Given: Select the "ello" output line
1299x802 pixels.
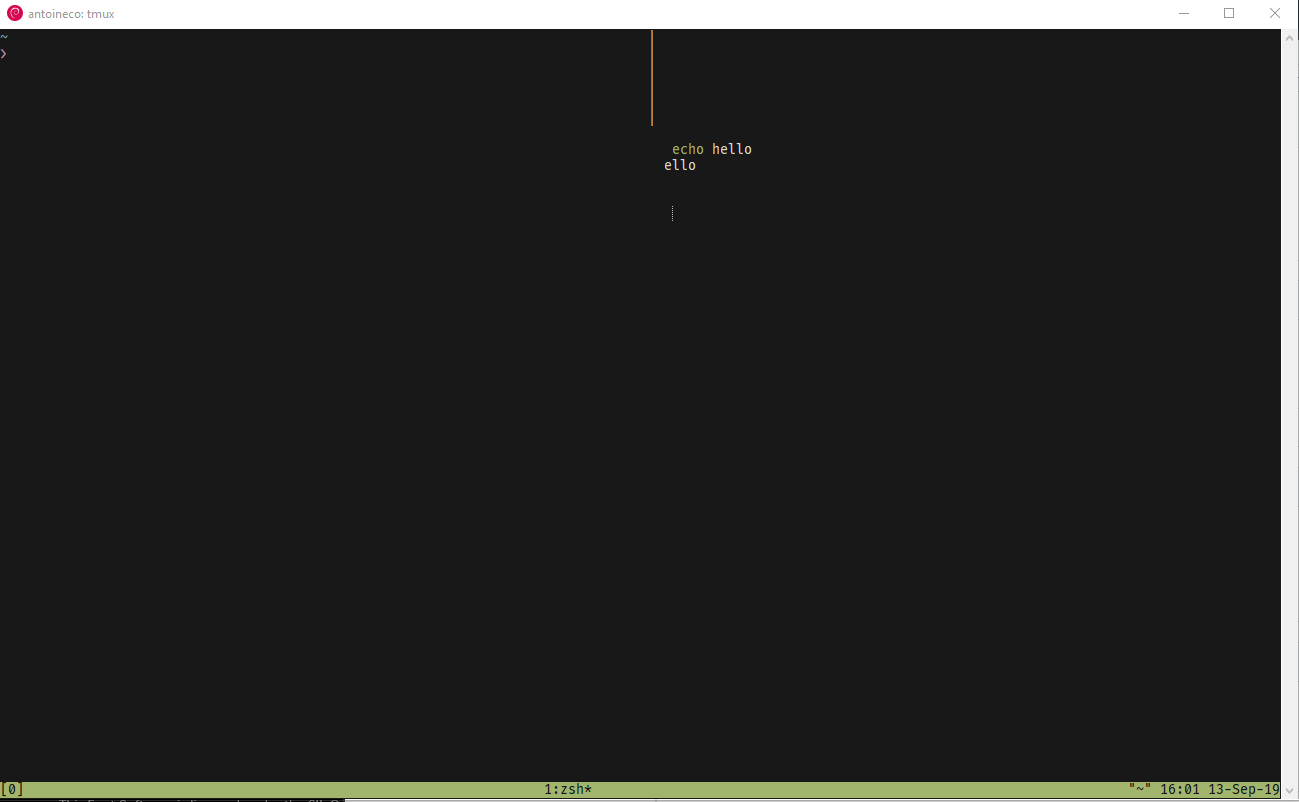Looking at the screenshot, I should 680,164.
